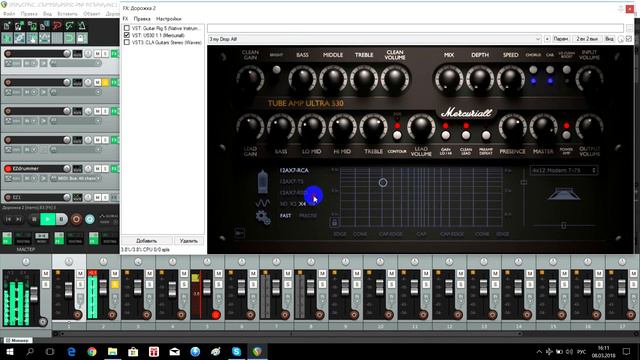
Task: Click the Добавить button
Action: coord(146,241)
